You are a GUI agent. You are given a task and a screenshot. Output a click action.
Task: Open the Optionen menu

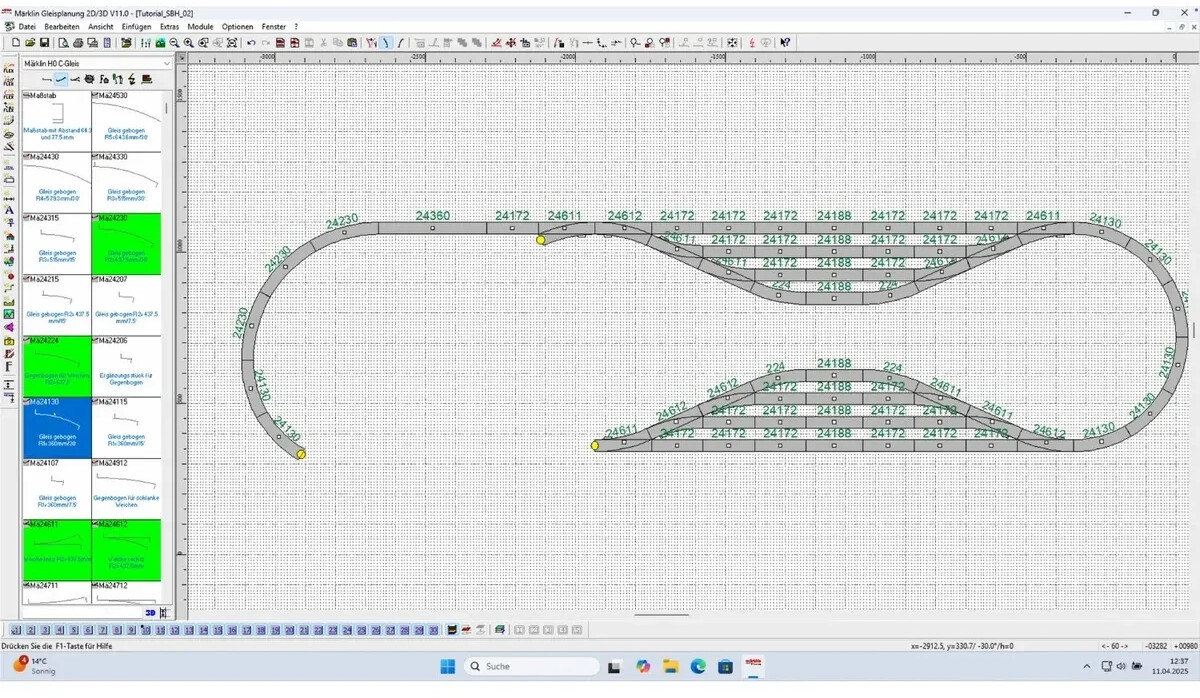(237, 26)
